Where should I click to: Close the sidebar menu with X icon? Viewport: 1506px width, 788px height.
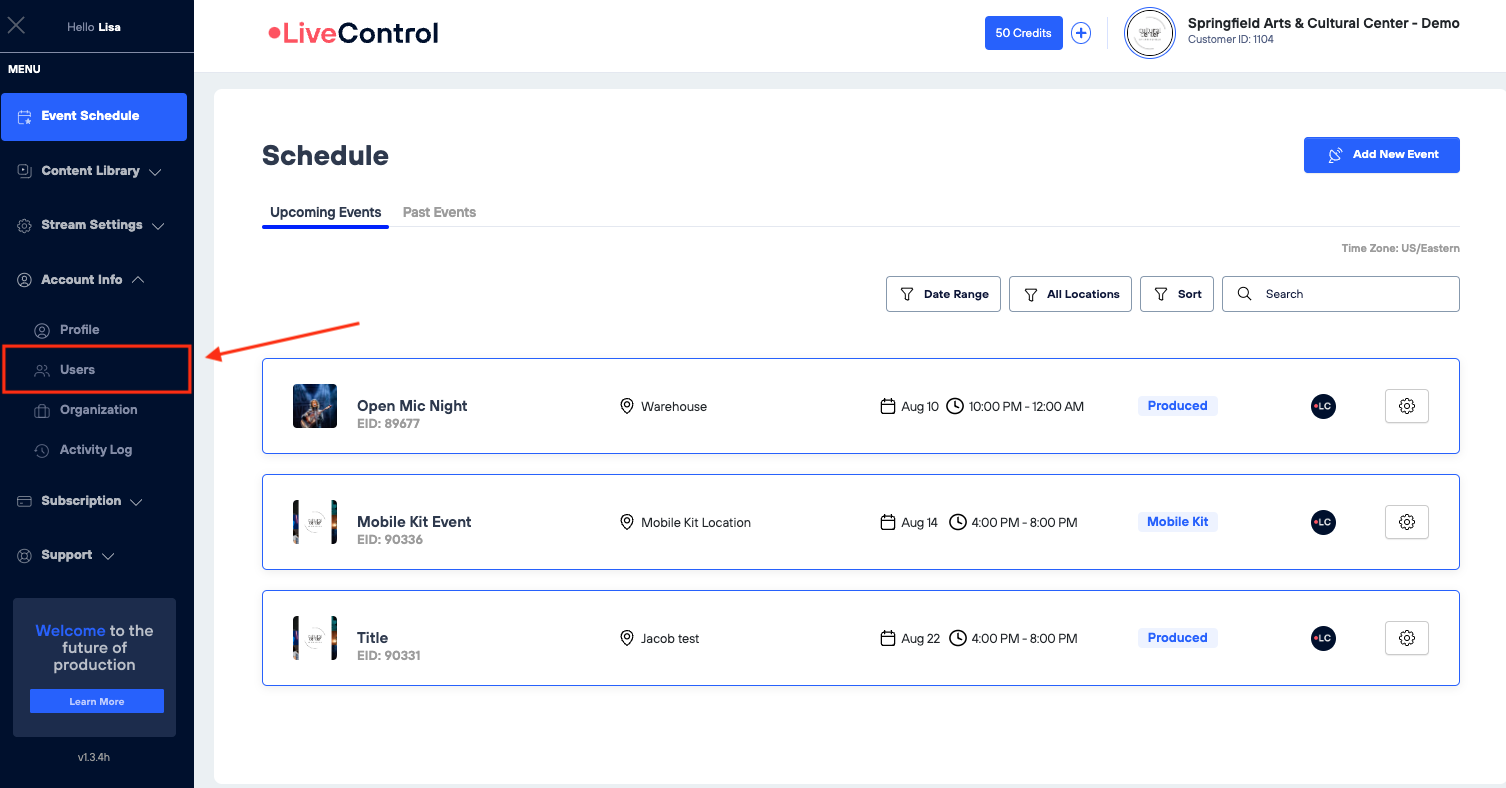(x=17, y=26)
